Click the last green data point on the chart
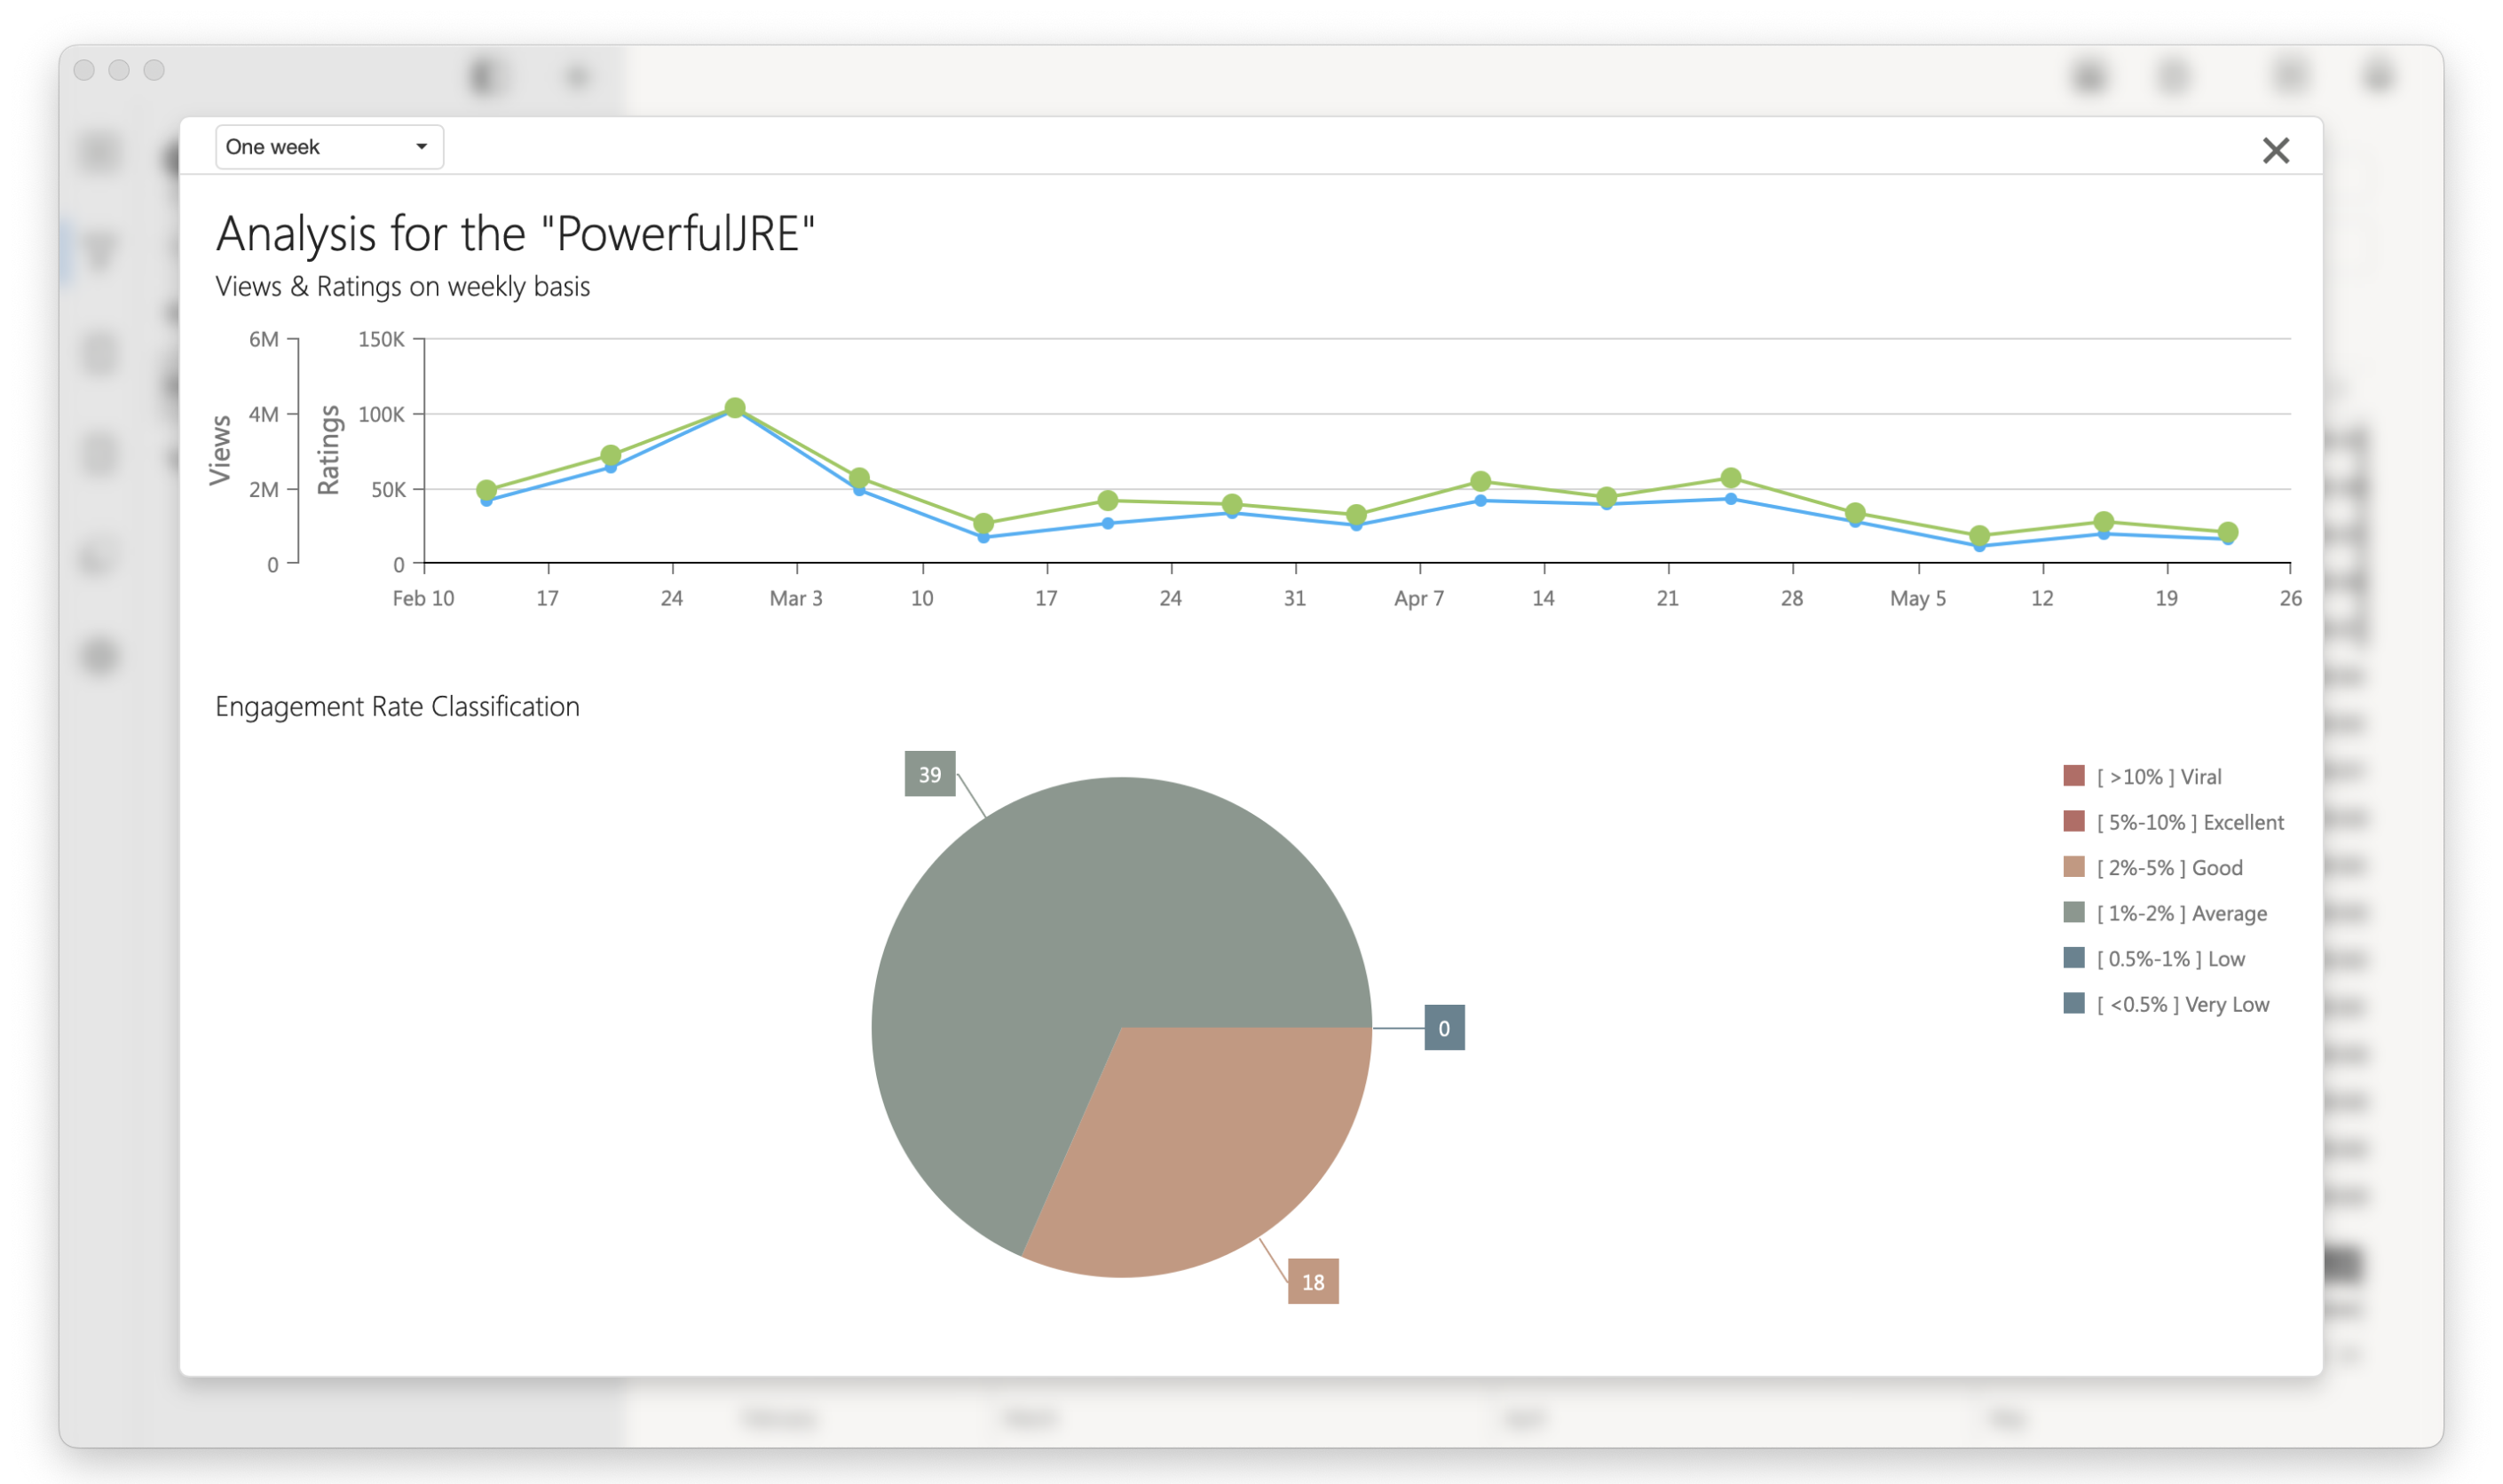The image size is (2503, 1484). tap(2228, 532)
